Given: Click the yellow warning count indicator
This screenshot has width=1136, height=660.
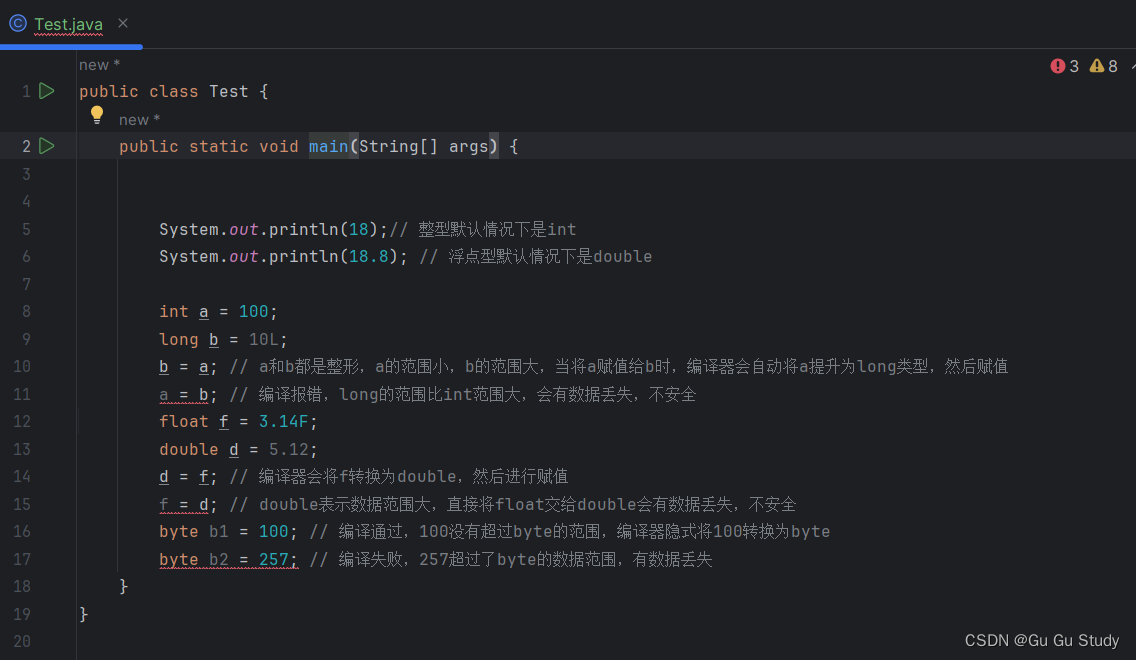Looking at the screenshot, I should tap(1104, 66).
